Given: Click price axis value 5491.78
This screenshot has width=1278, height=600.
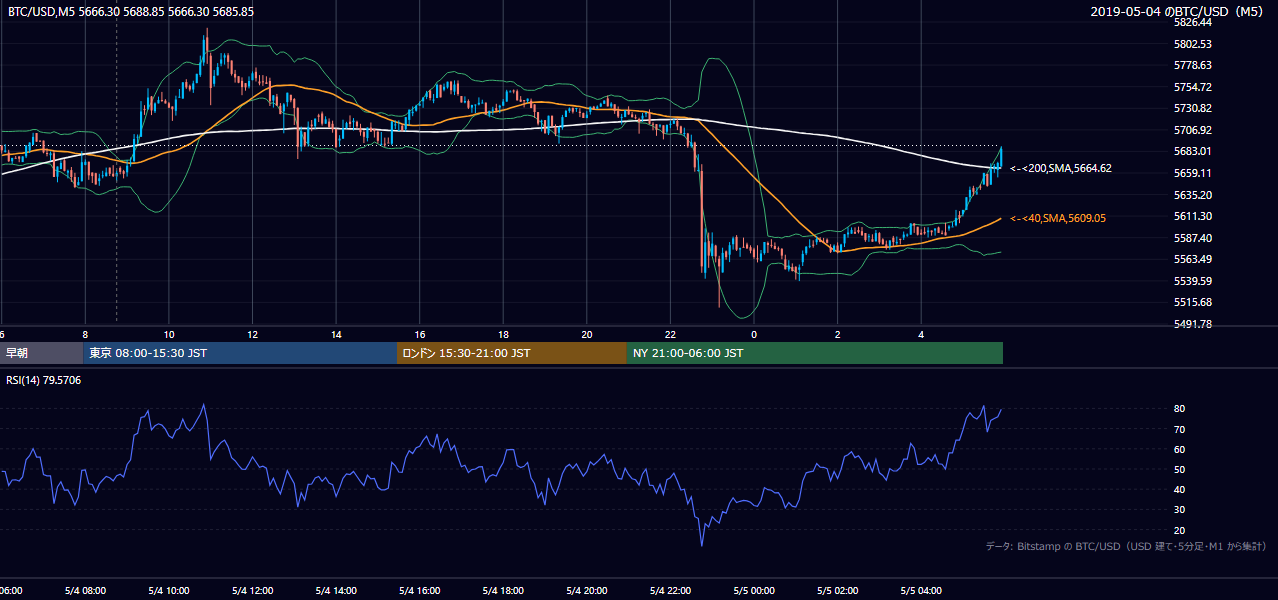Looking at the screenshot, I should pyautogui.click(x=1193, y=324).
